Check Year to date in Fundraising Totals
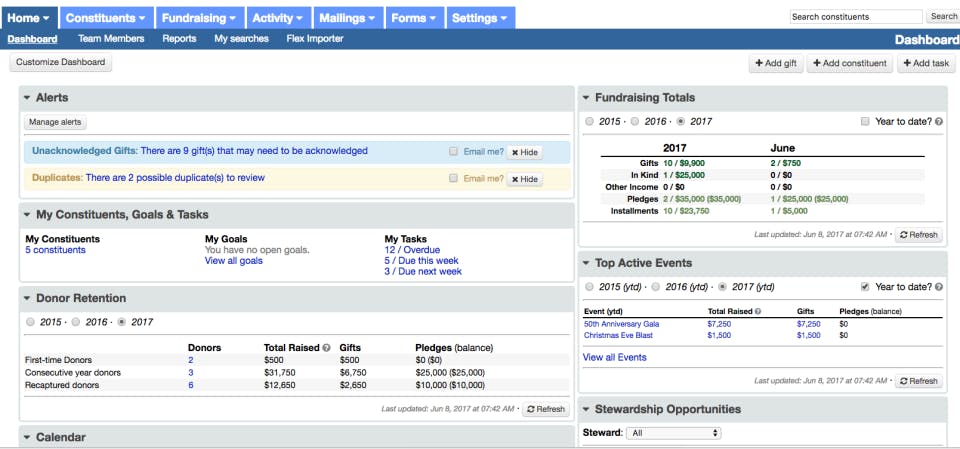The image size is (960, 449). point(865,121)
